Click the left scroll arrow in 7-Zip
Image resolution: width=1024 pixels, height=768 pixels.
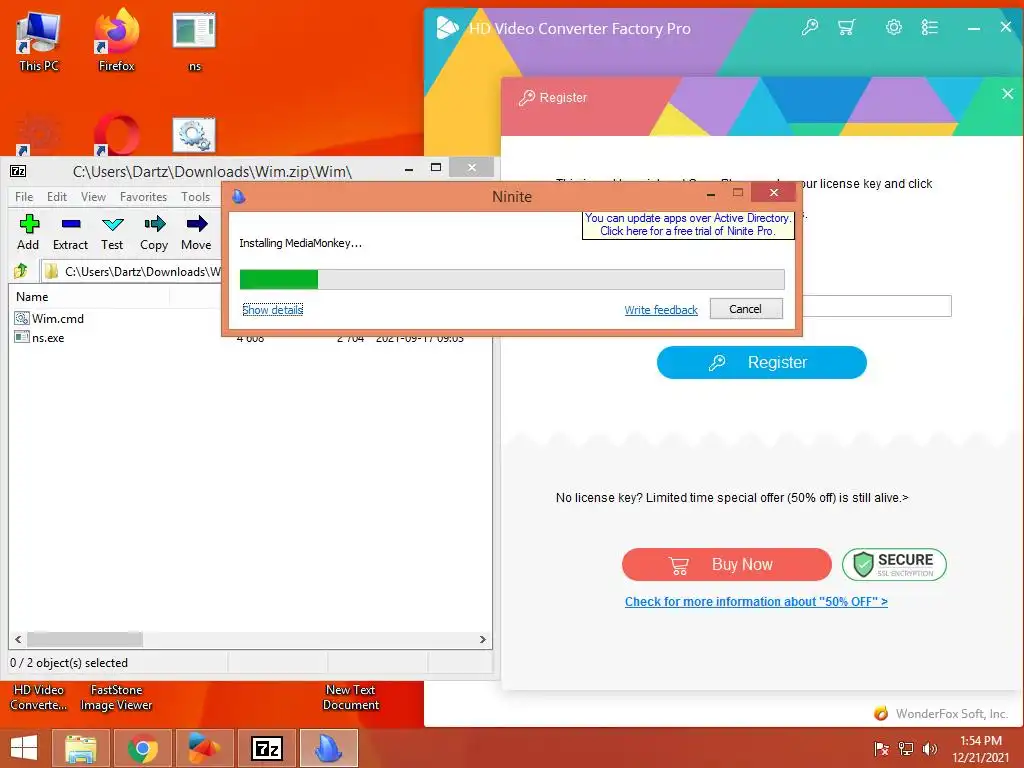[18, 639]
